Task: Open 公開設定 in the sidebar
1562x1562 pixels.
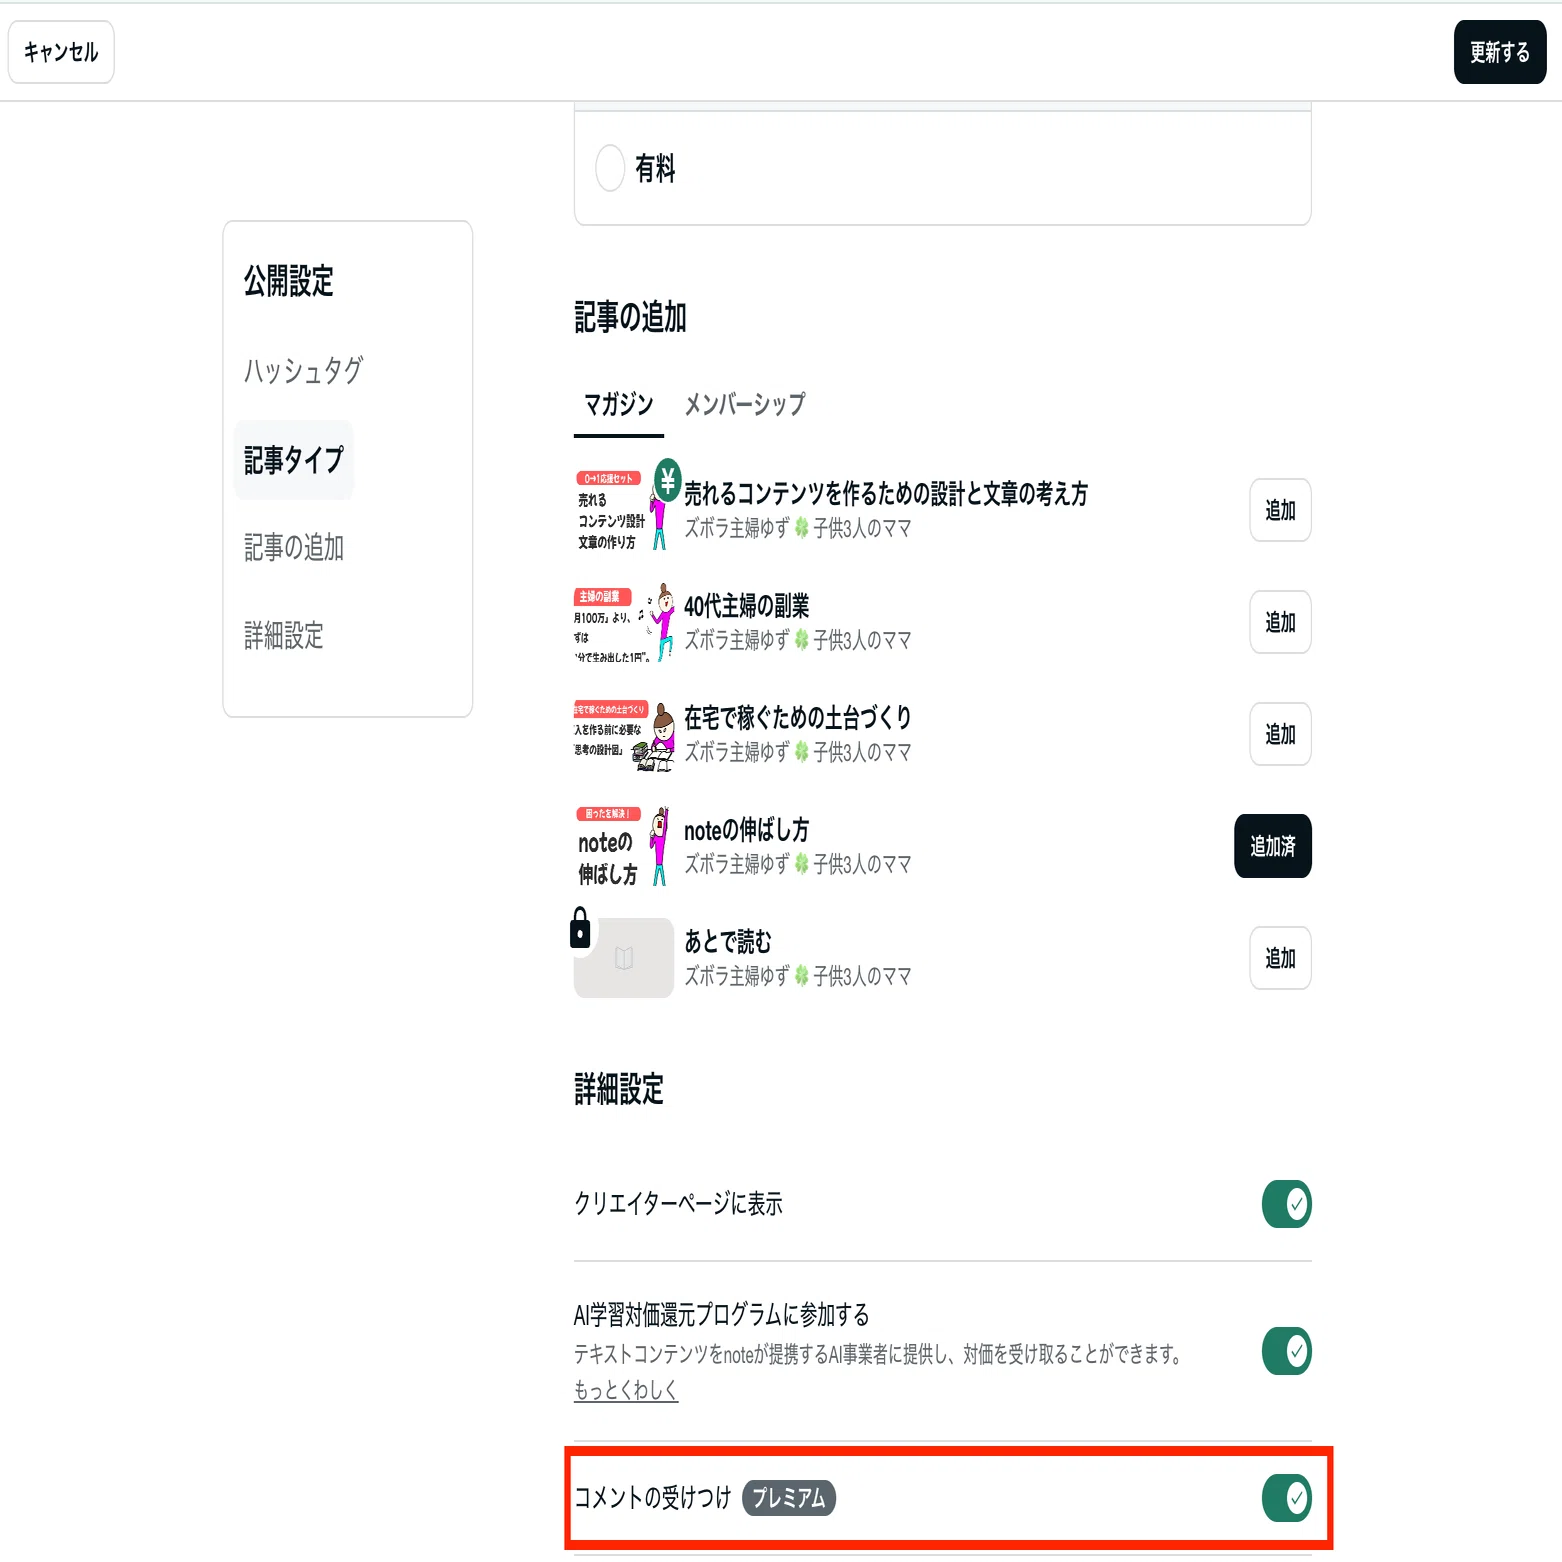Action: (x=289, y=281)
